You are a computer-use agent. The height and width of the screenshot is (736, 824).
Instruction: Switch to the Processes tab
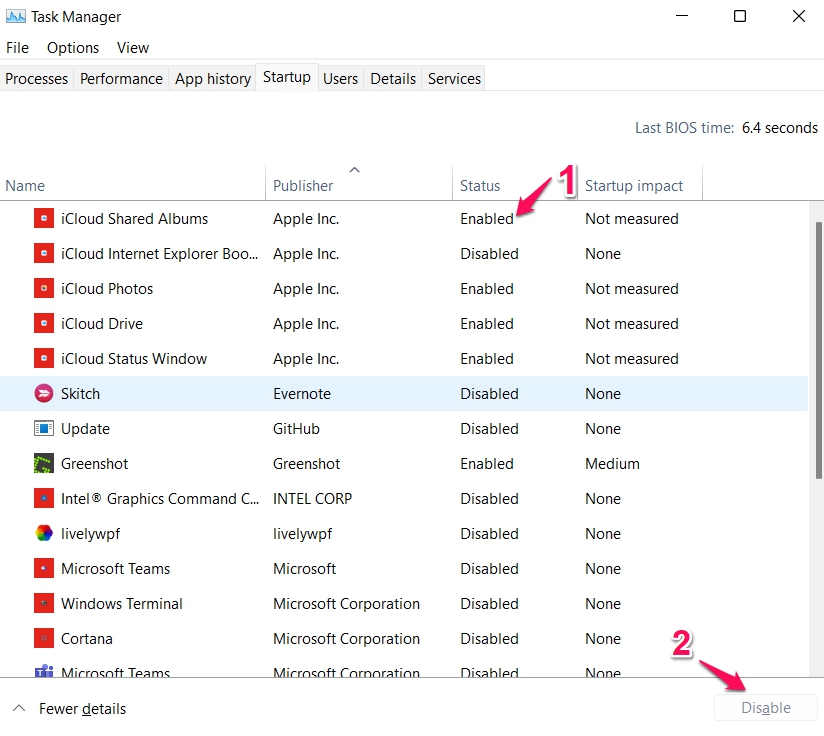pos(37,79)
